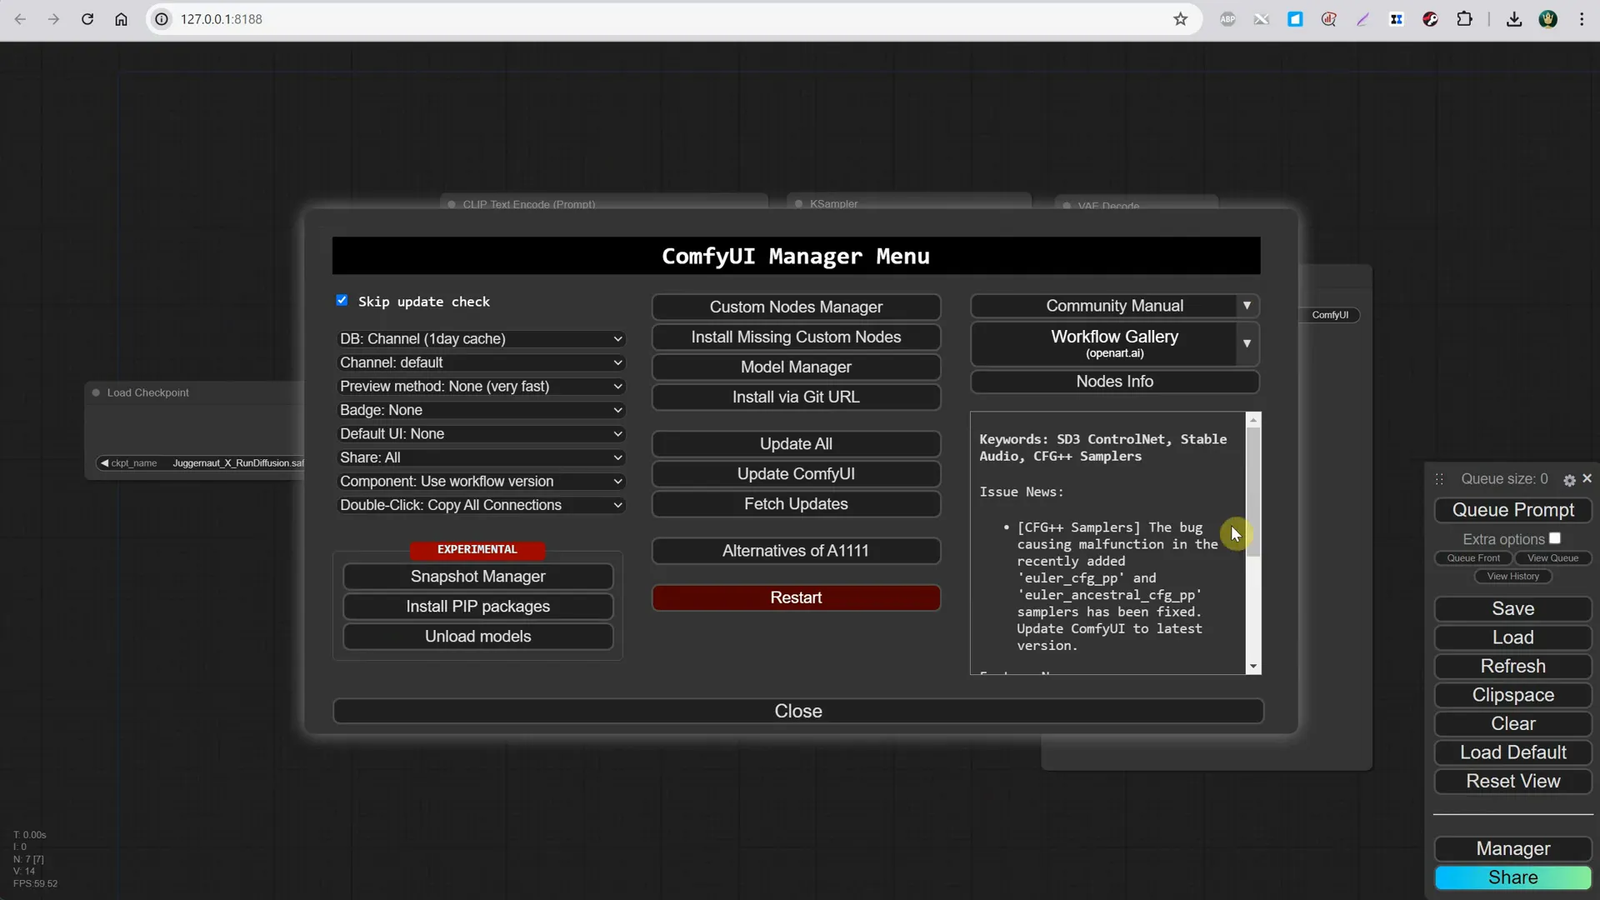Open Custom Nodes Manager
This screenshot has height=900, width=1600.
coord(796,307)
